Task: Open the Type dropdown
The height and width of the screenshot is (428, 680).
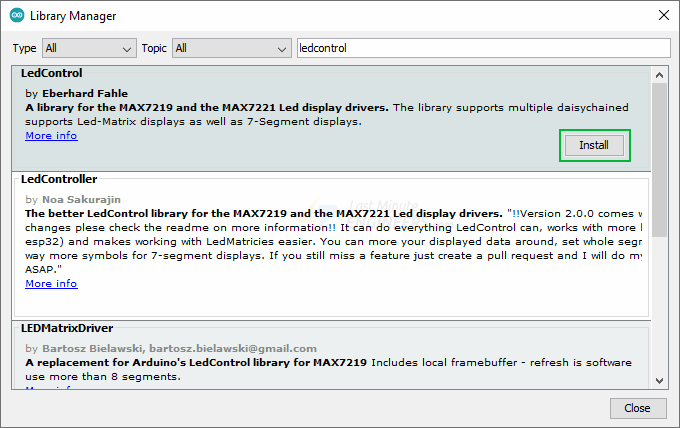Action: pyautogui.click(x=89, y=48)
